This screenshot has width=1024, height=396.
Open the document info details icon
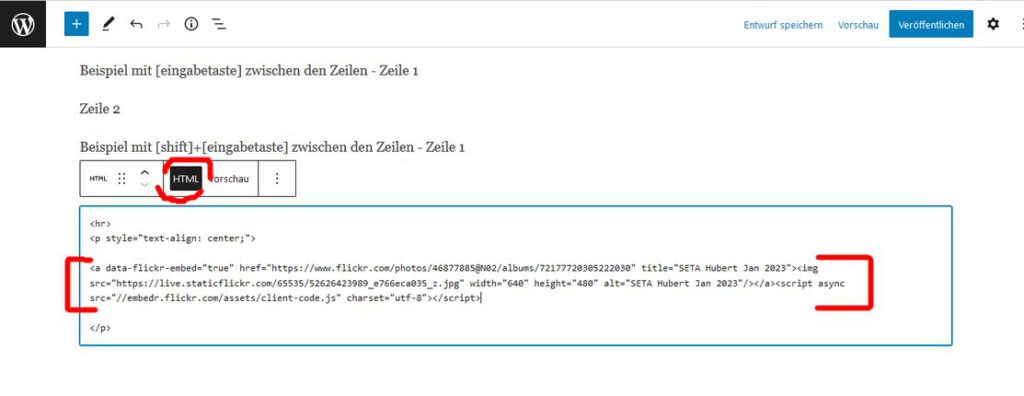191,24
